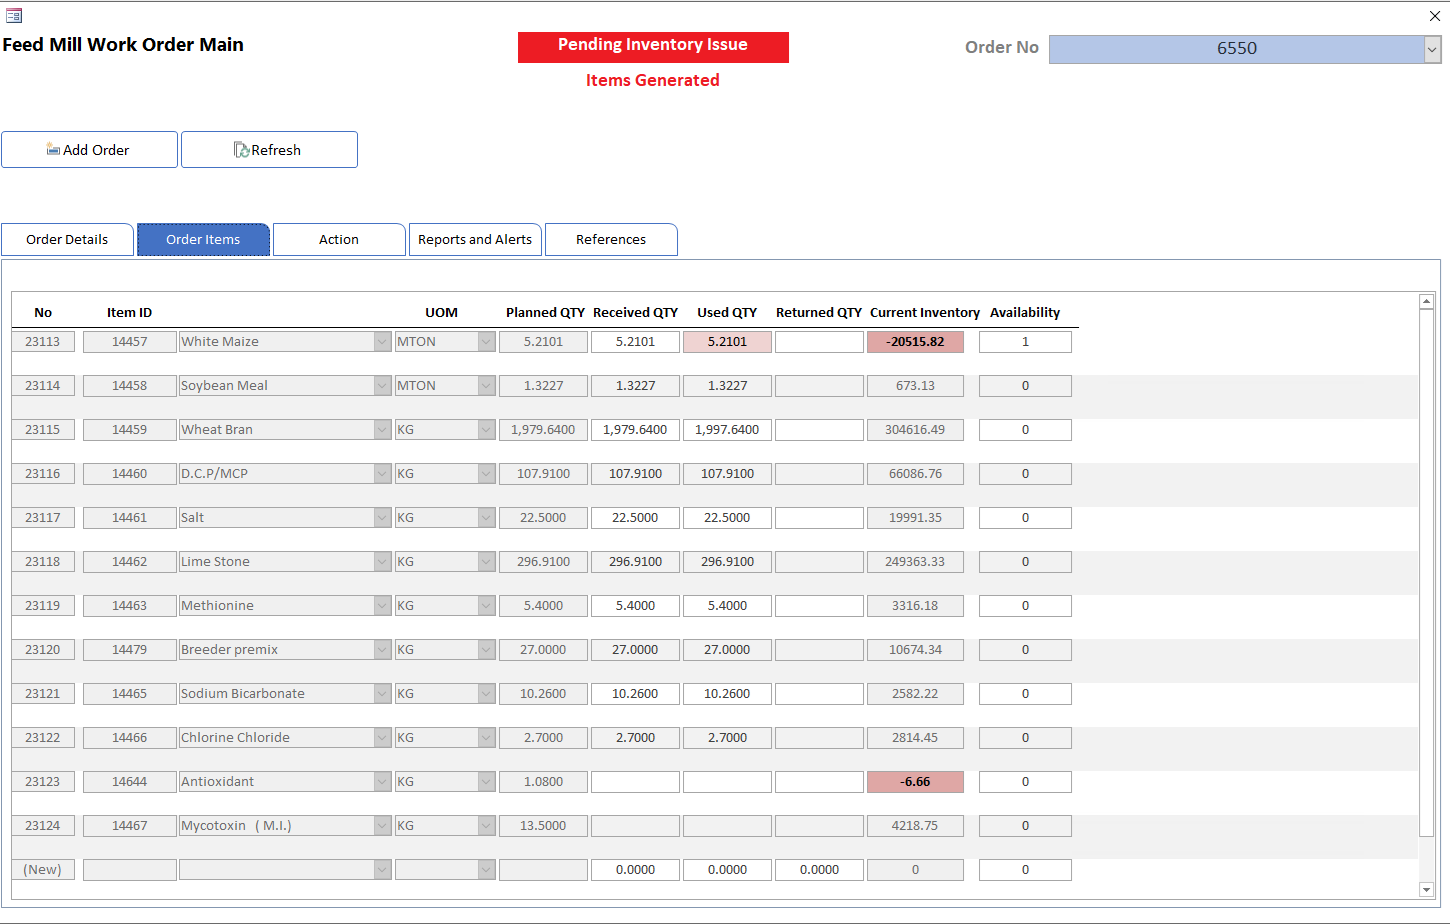Image resolution: width=1450 pixels, height=924 pixels.
Task: Expand the D.C.P/MCP item dropdown
Action: coord(382,474)
